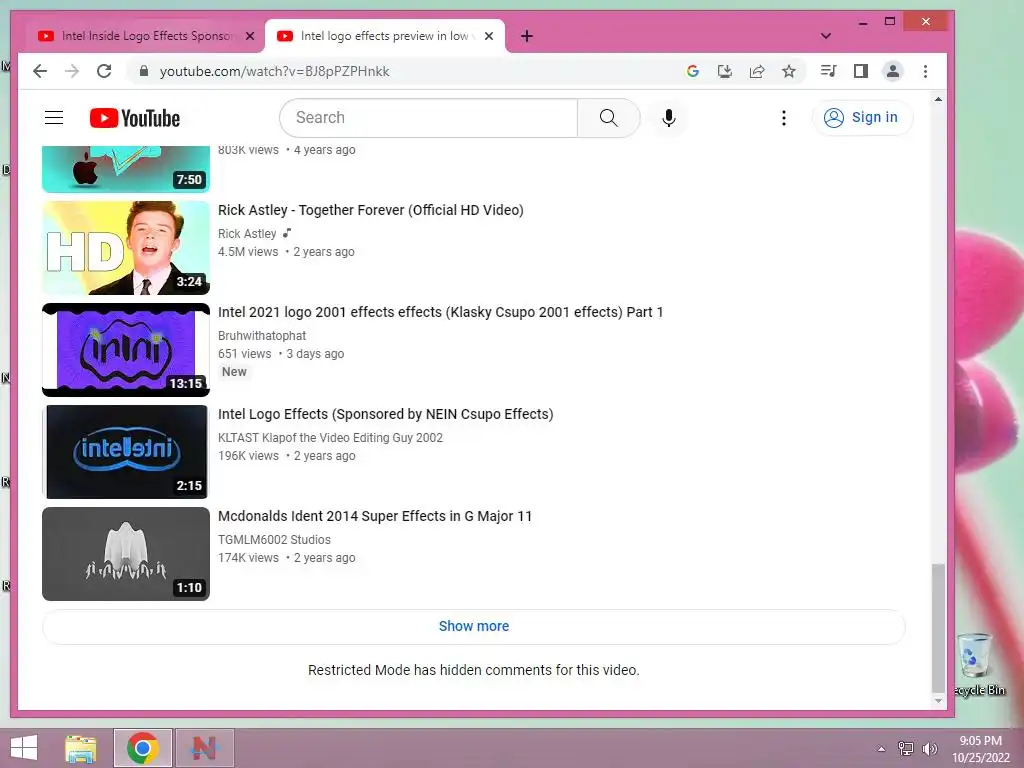Open volume control in tray
The image size is (1024, 768).
[929, 748]
